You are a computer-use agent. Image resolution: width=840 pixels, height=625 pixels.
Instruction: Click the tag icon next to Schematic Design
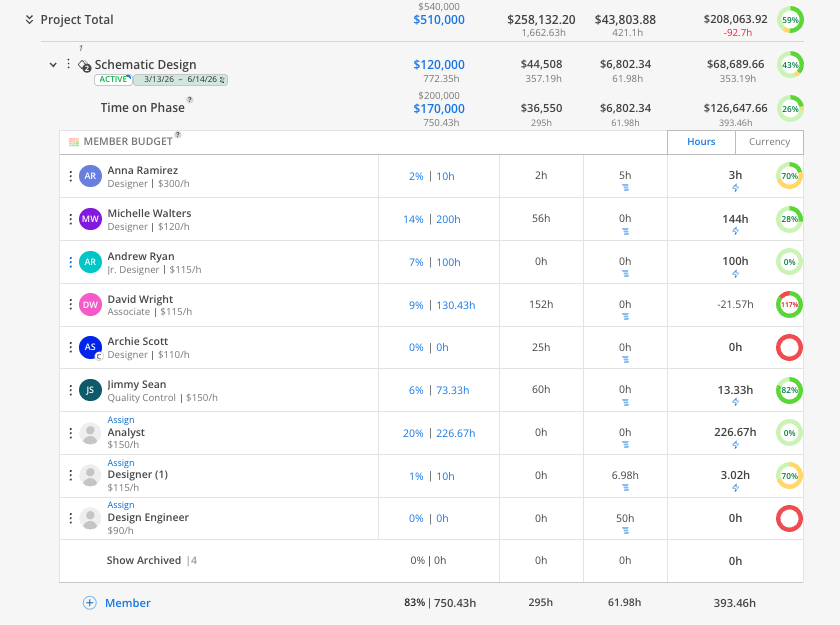point(84,66)
